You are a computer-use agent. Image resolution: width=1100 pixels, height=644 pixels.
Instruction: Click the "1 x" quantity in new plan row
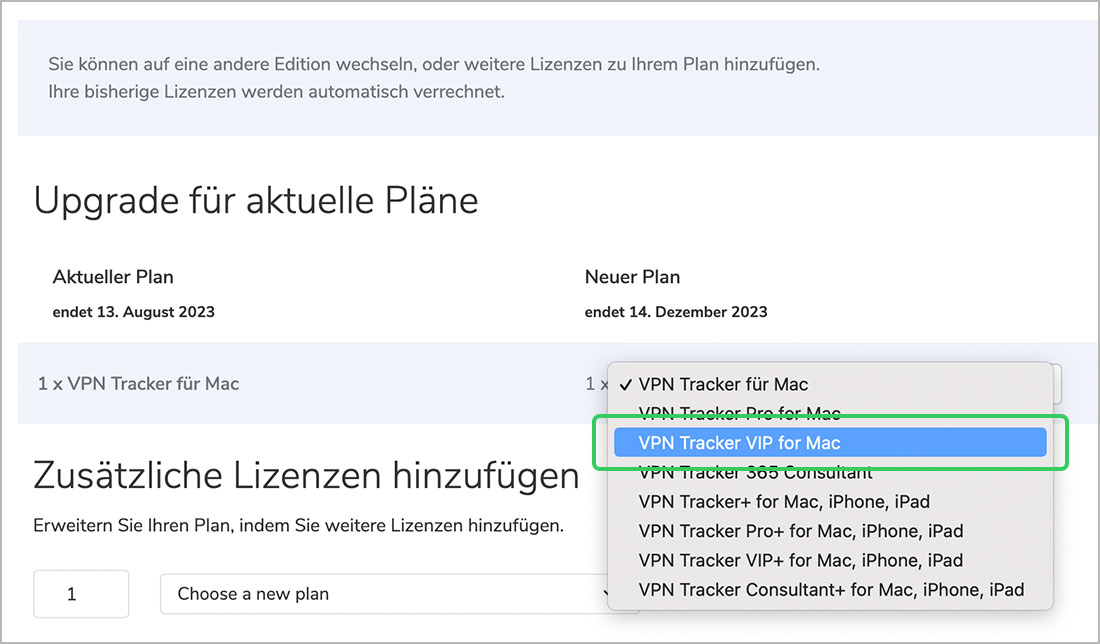point(596,384)
